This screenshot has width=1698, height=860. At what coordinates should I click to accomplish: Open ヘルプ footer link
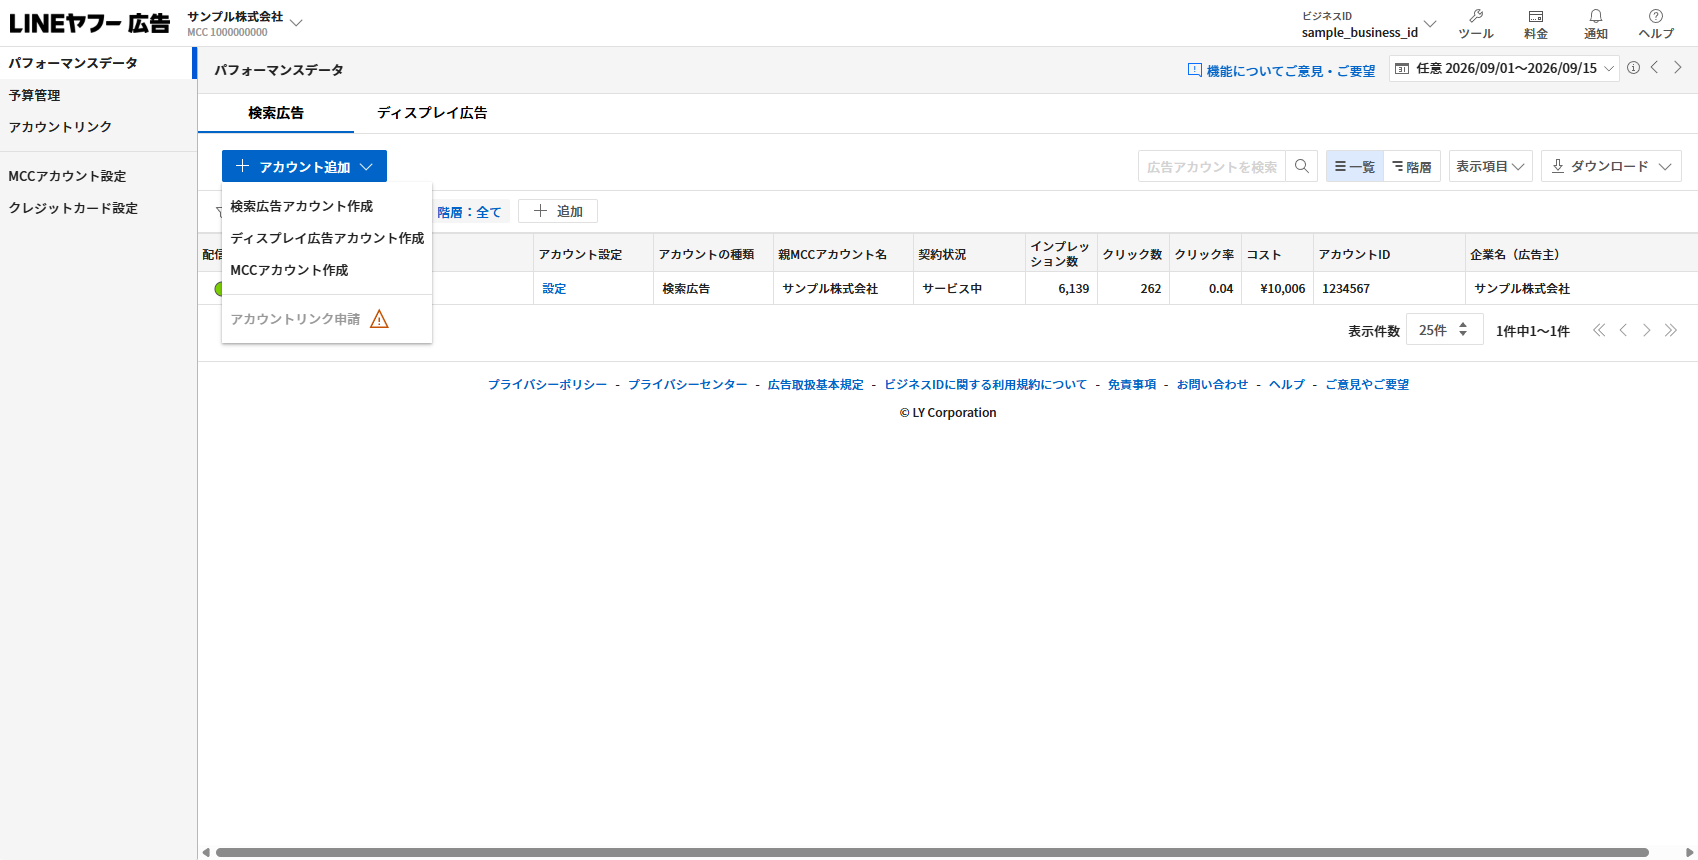click(1287, 384)
